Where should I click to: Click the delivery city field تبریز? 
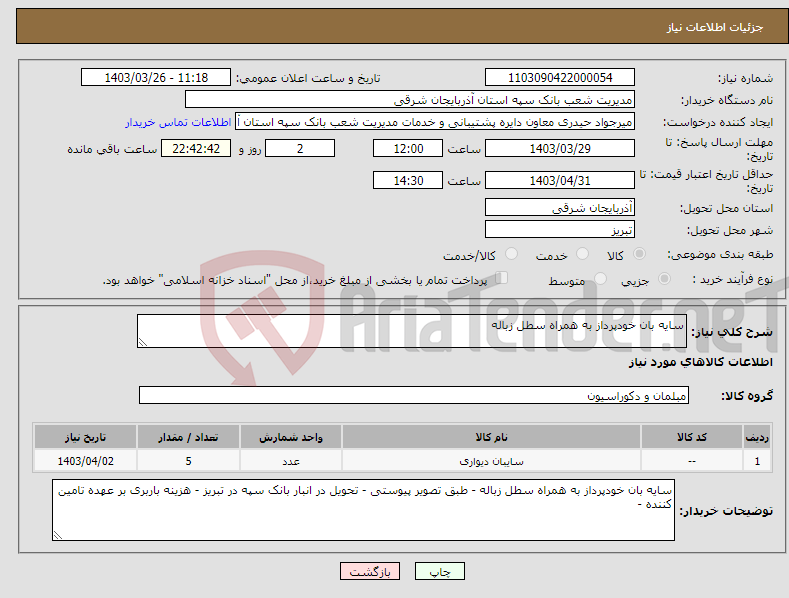click(560, 230)
